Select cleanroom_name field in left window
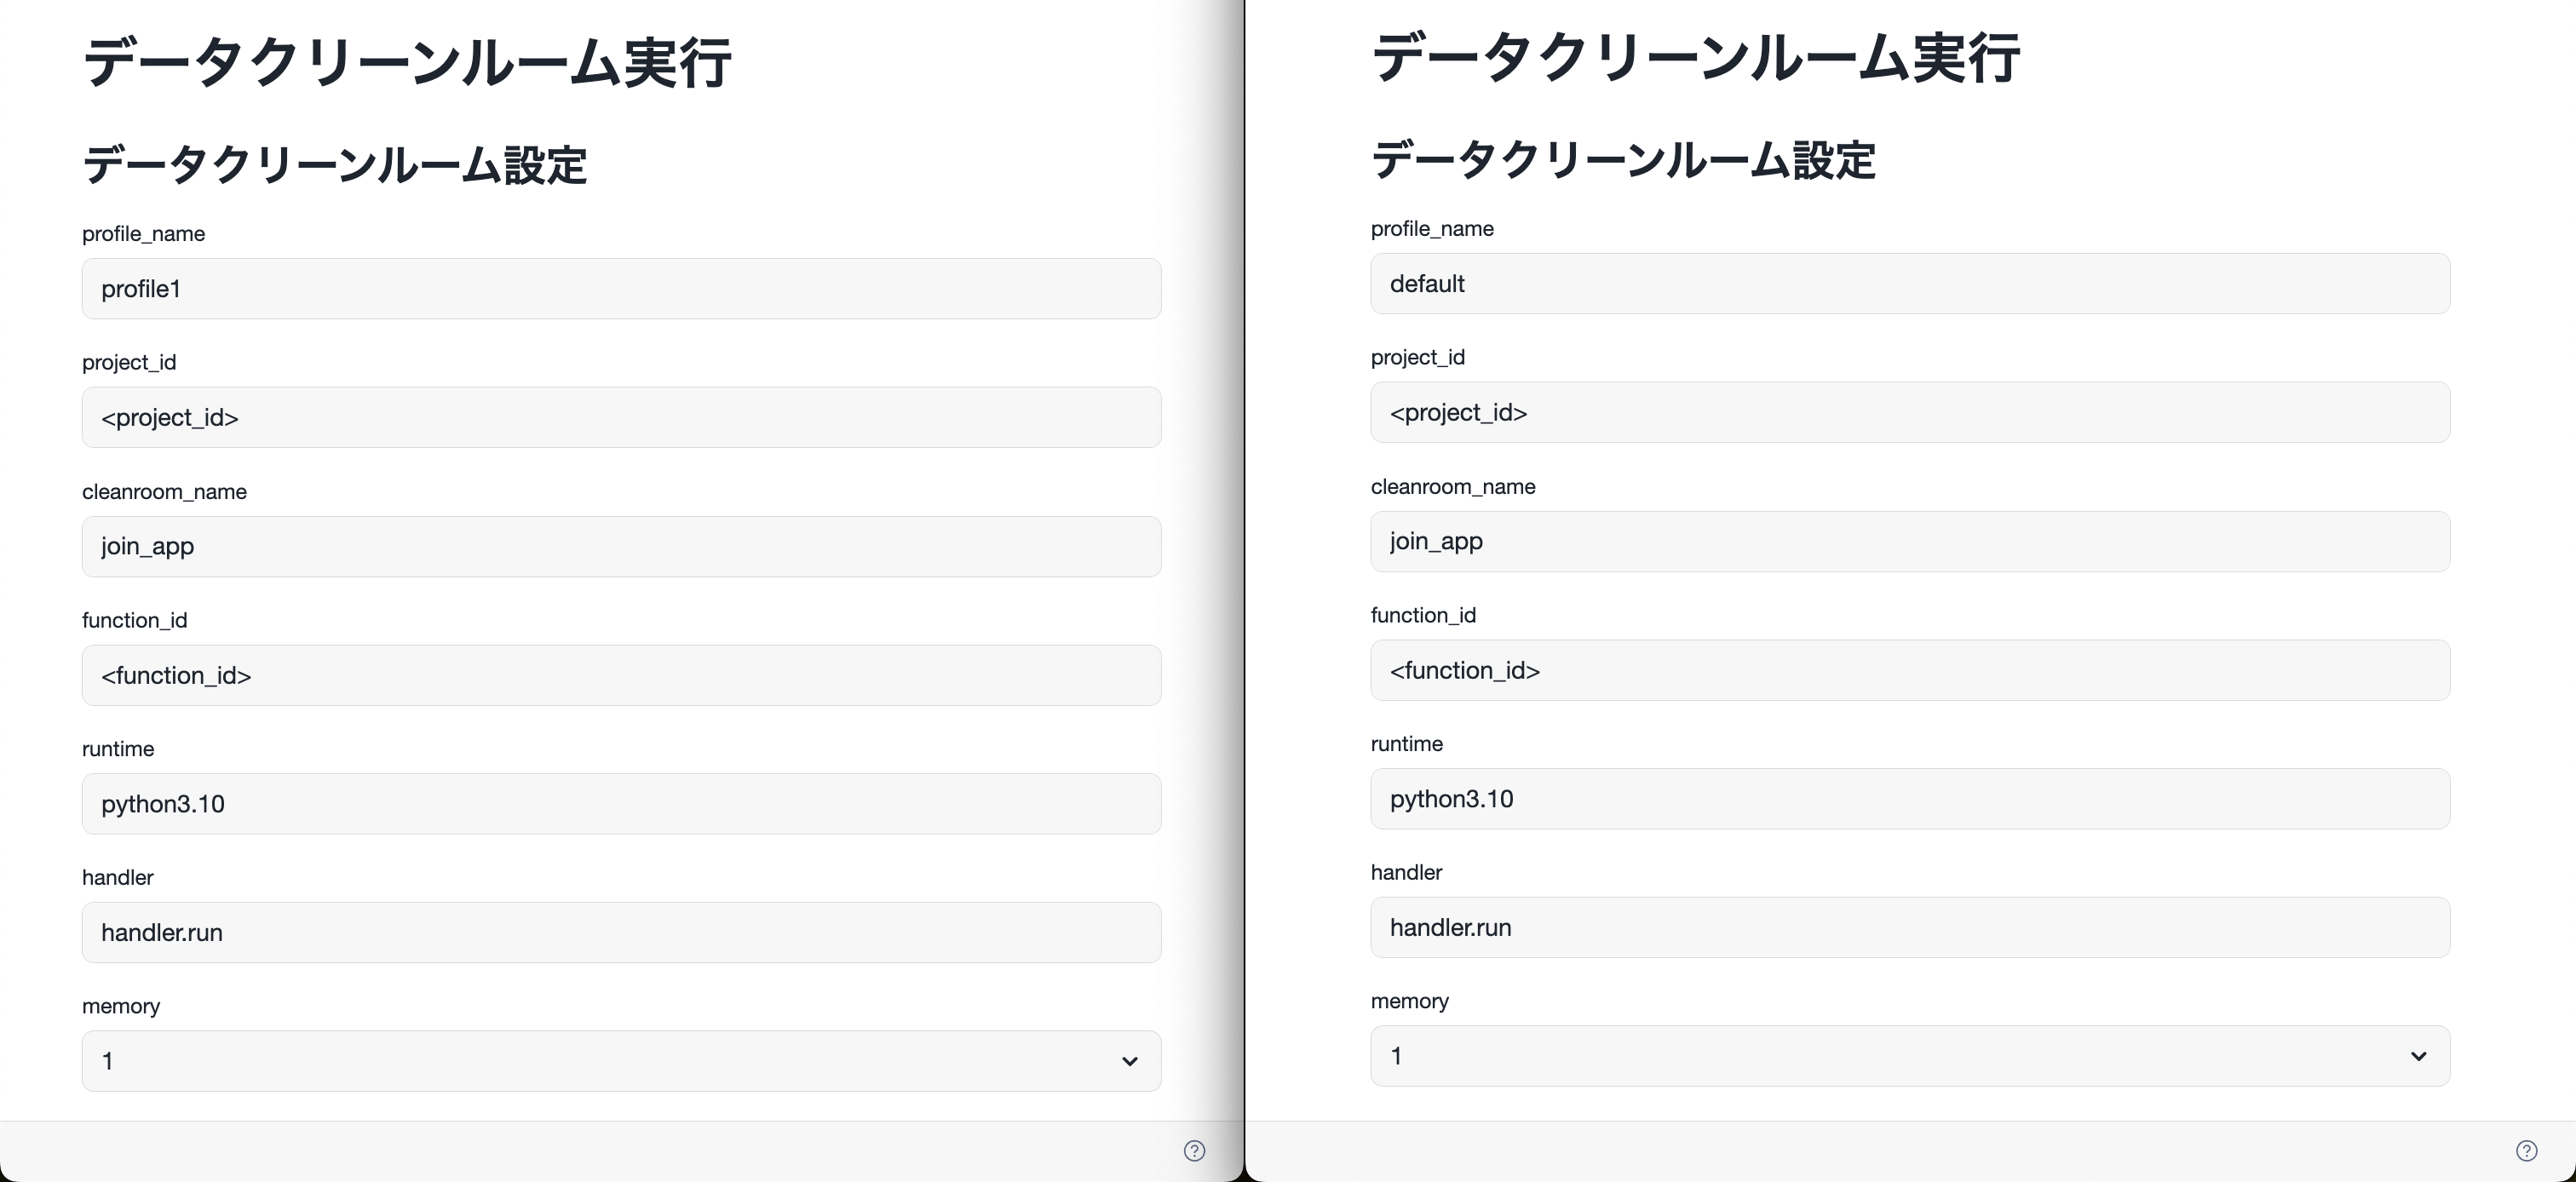This screenshot has height=1182, width=2576. (x=620, y=546)
